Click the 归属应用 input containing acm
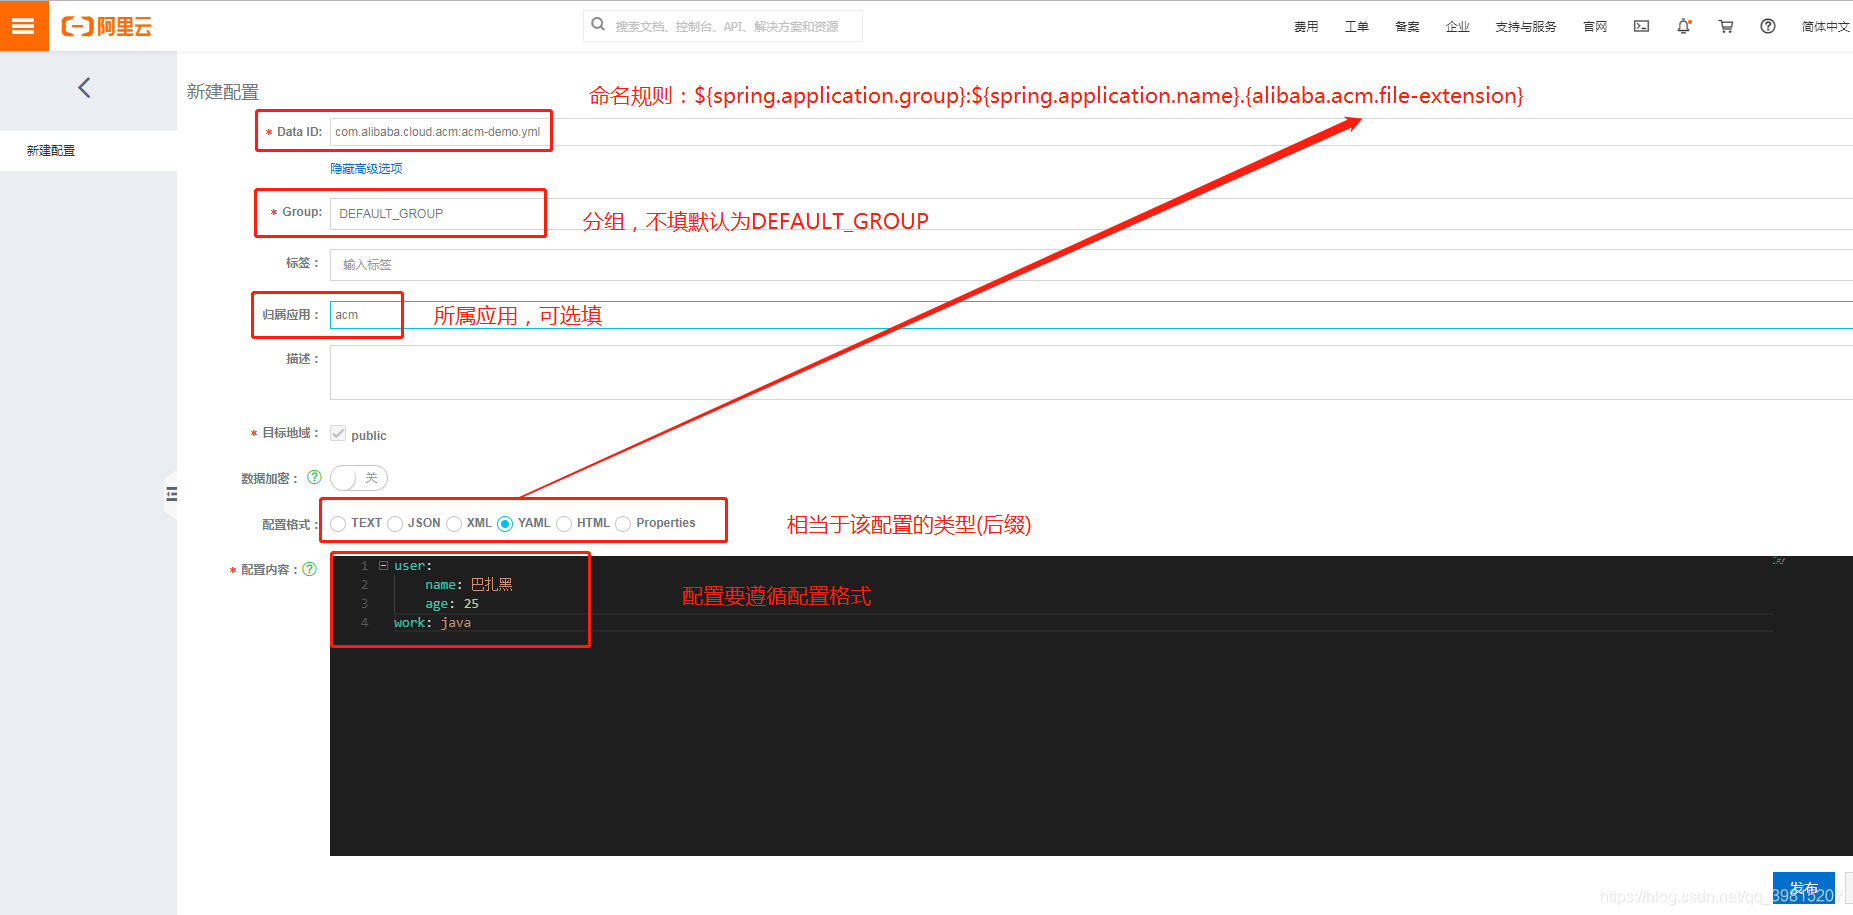The image size is (1853, 915). click(1091, 315)
